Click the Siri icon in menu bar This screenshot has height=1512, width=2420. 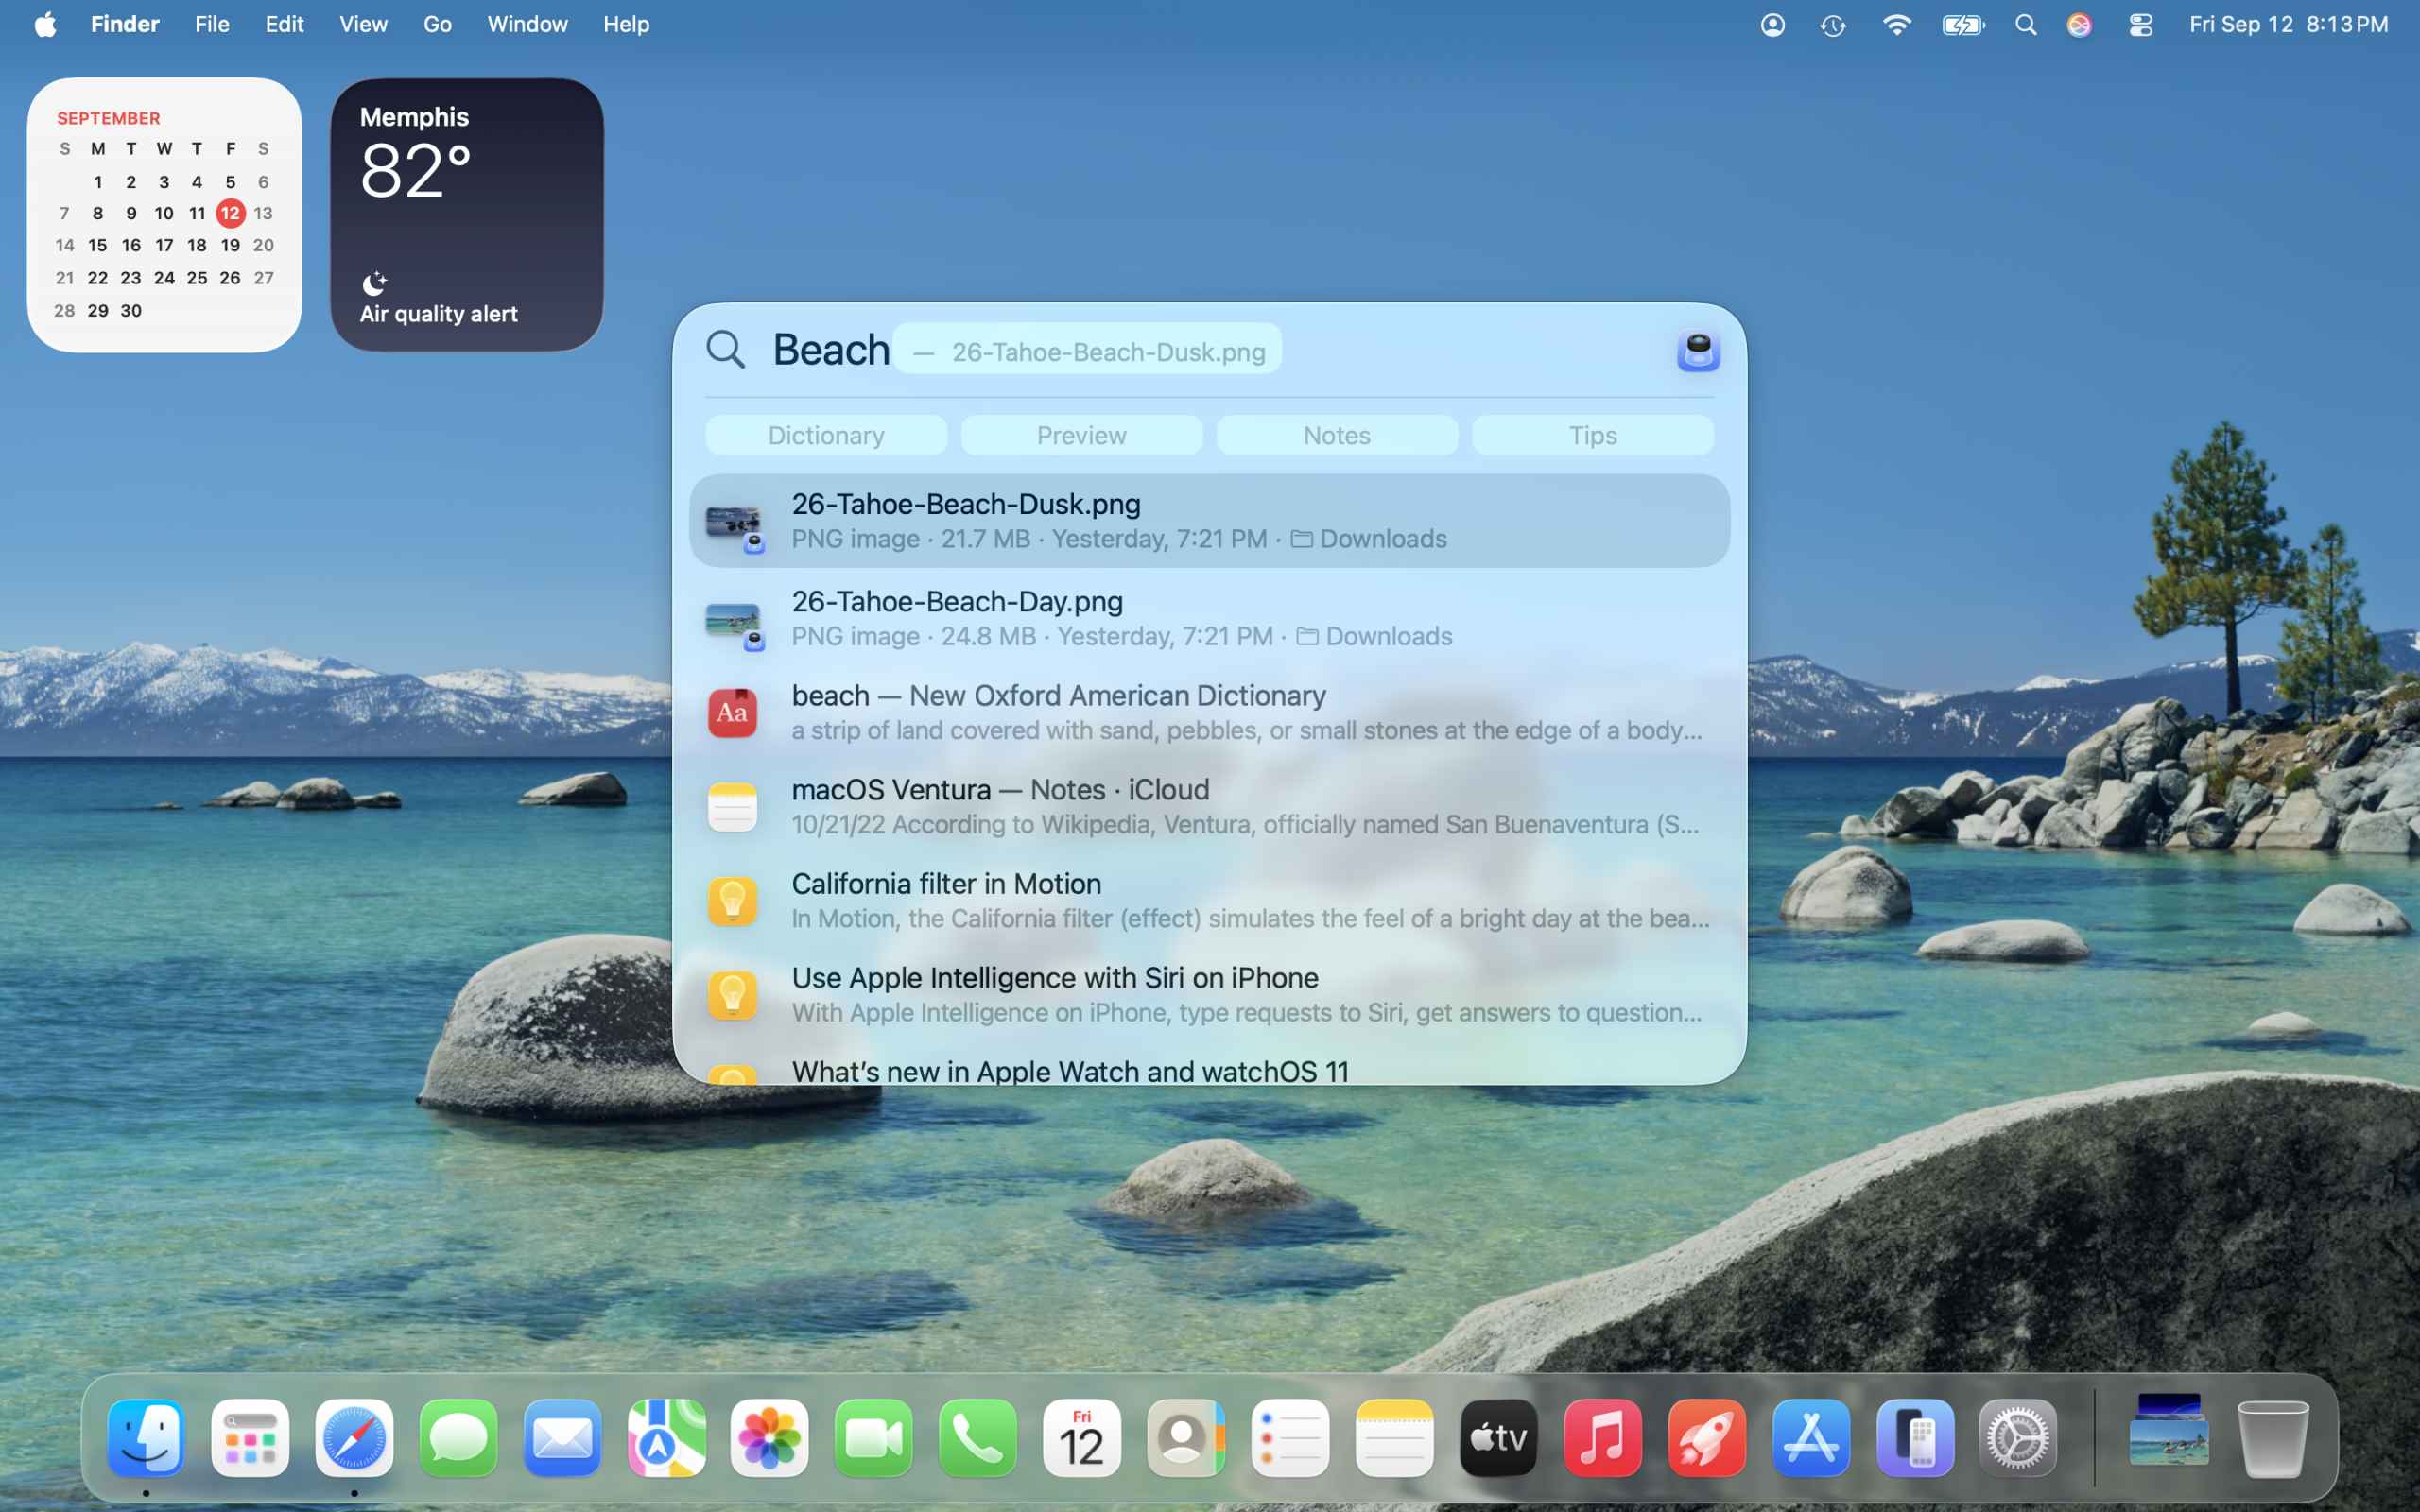(x=2079, y=25)
